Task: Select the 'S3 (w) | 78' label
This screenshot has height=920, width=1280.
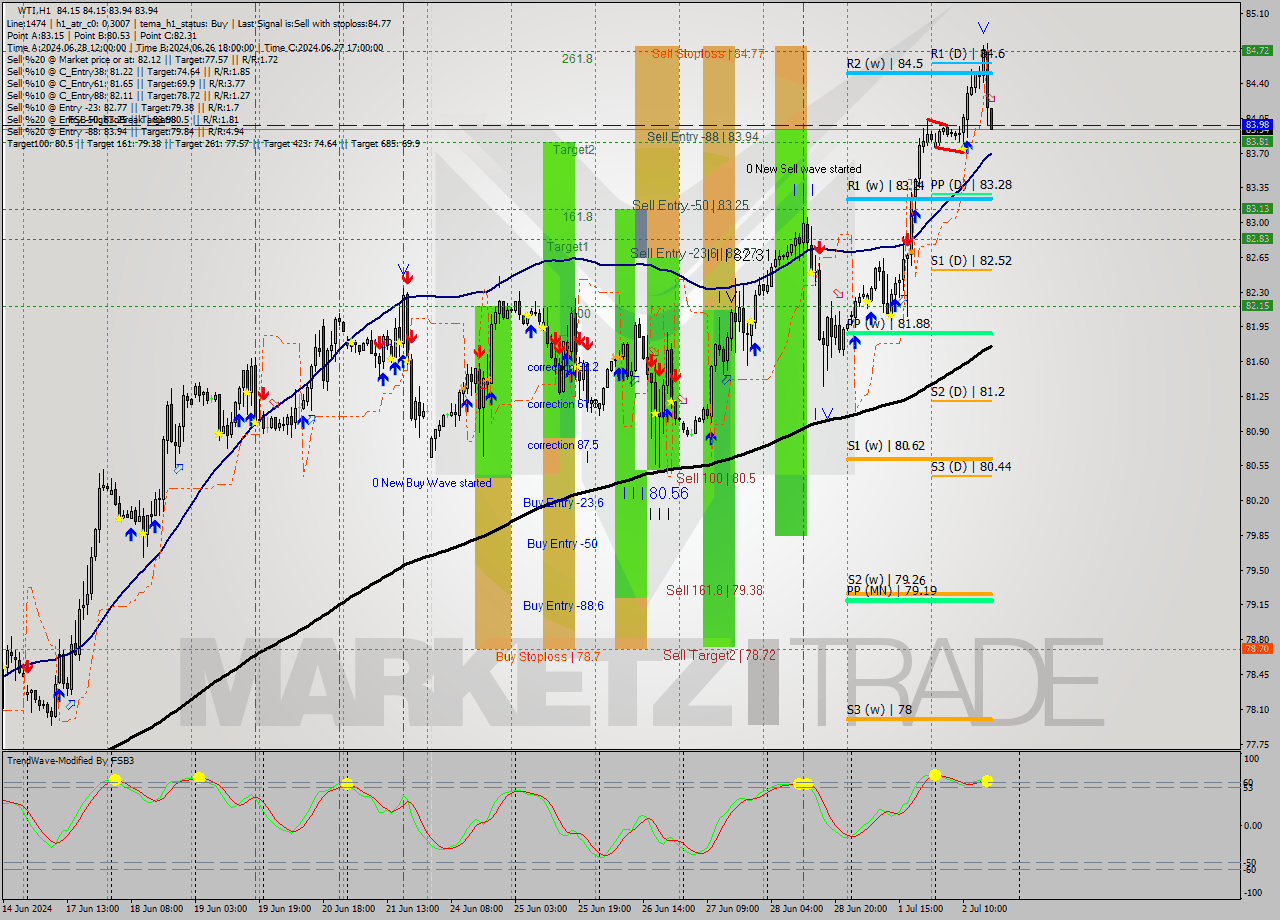Action: pos(878,709)
